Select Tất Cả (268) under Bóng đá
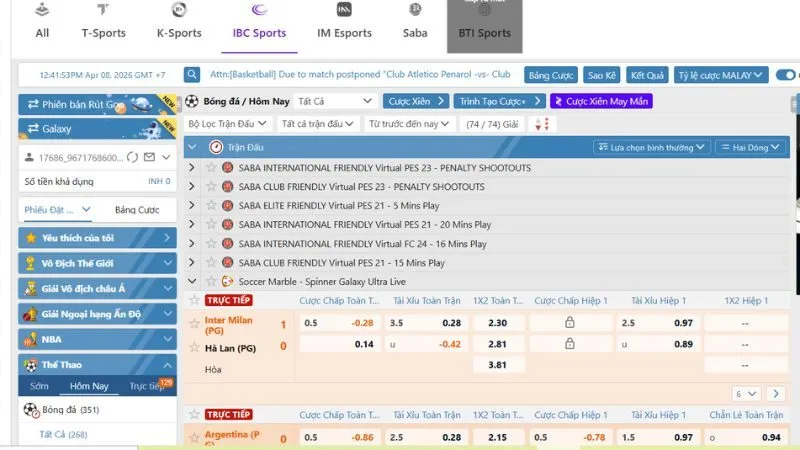The height and width of the screenshot is (450, 800). click(63, 434)
